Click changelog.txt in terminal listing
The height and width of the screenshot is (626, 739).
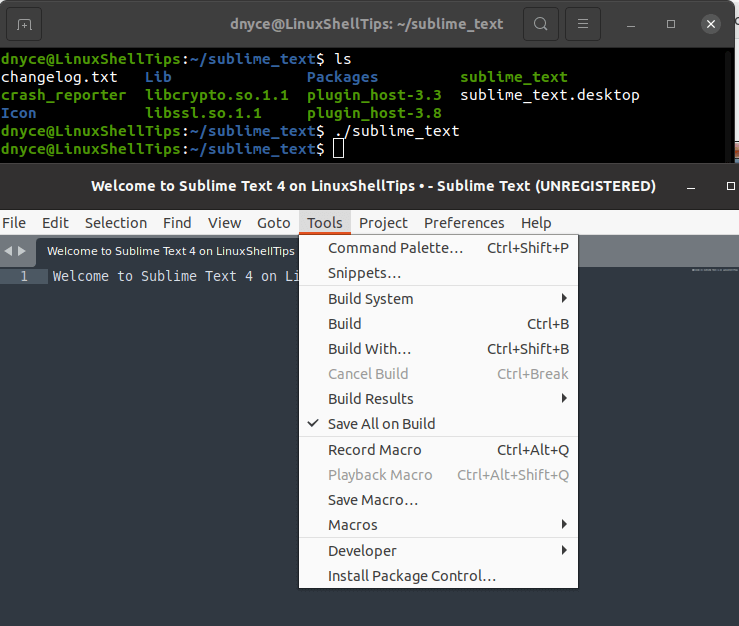pos(59,77)
